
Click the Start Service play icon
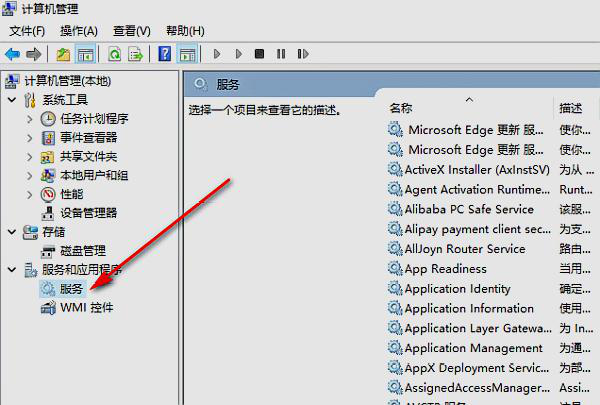[217, 54]
